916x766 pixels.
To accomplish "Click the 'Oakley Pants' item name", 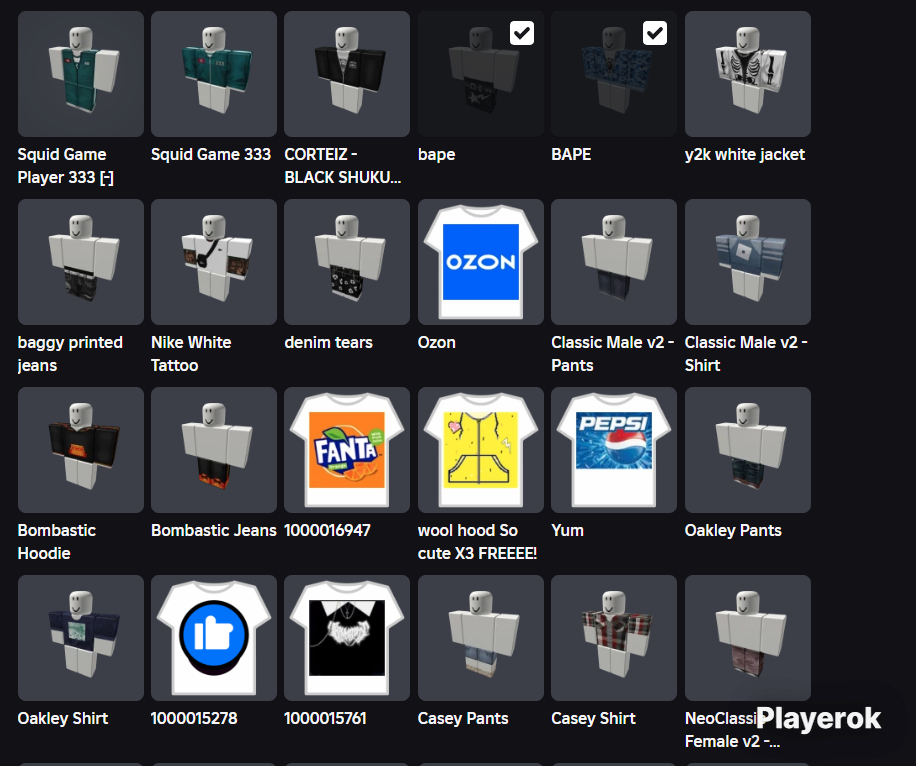I will tap(733, 531).
